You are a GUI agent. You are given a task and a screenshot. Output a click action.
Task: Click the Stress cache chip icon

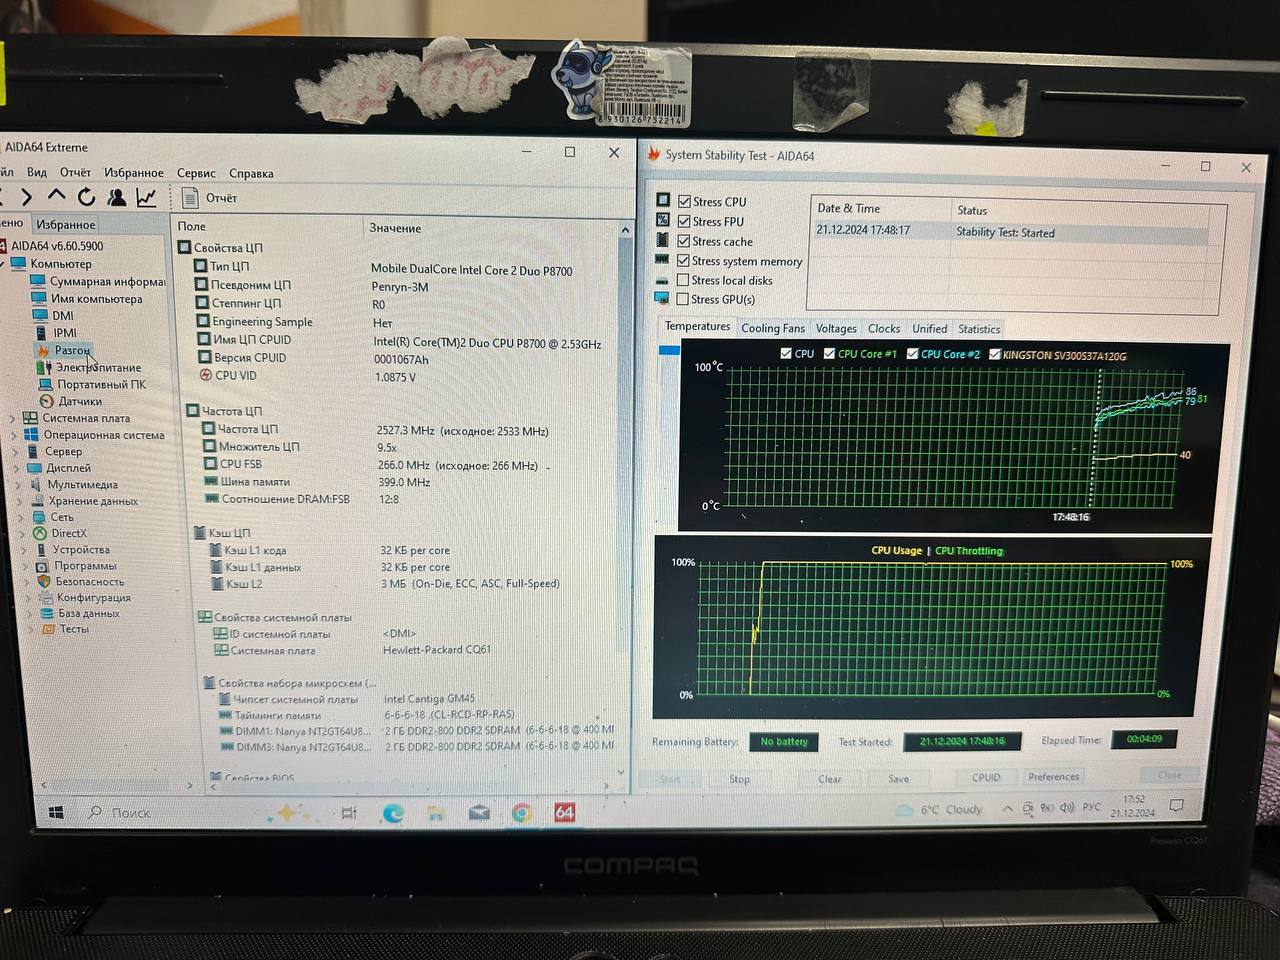[x=662, y=240]
